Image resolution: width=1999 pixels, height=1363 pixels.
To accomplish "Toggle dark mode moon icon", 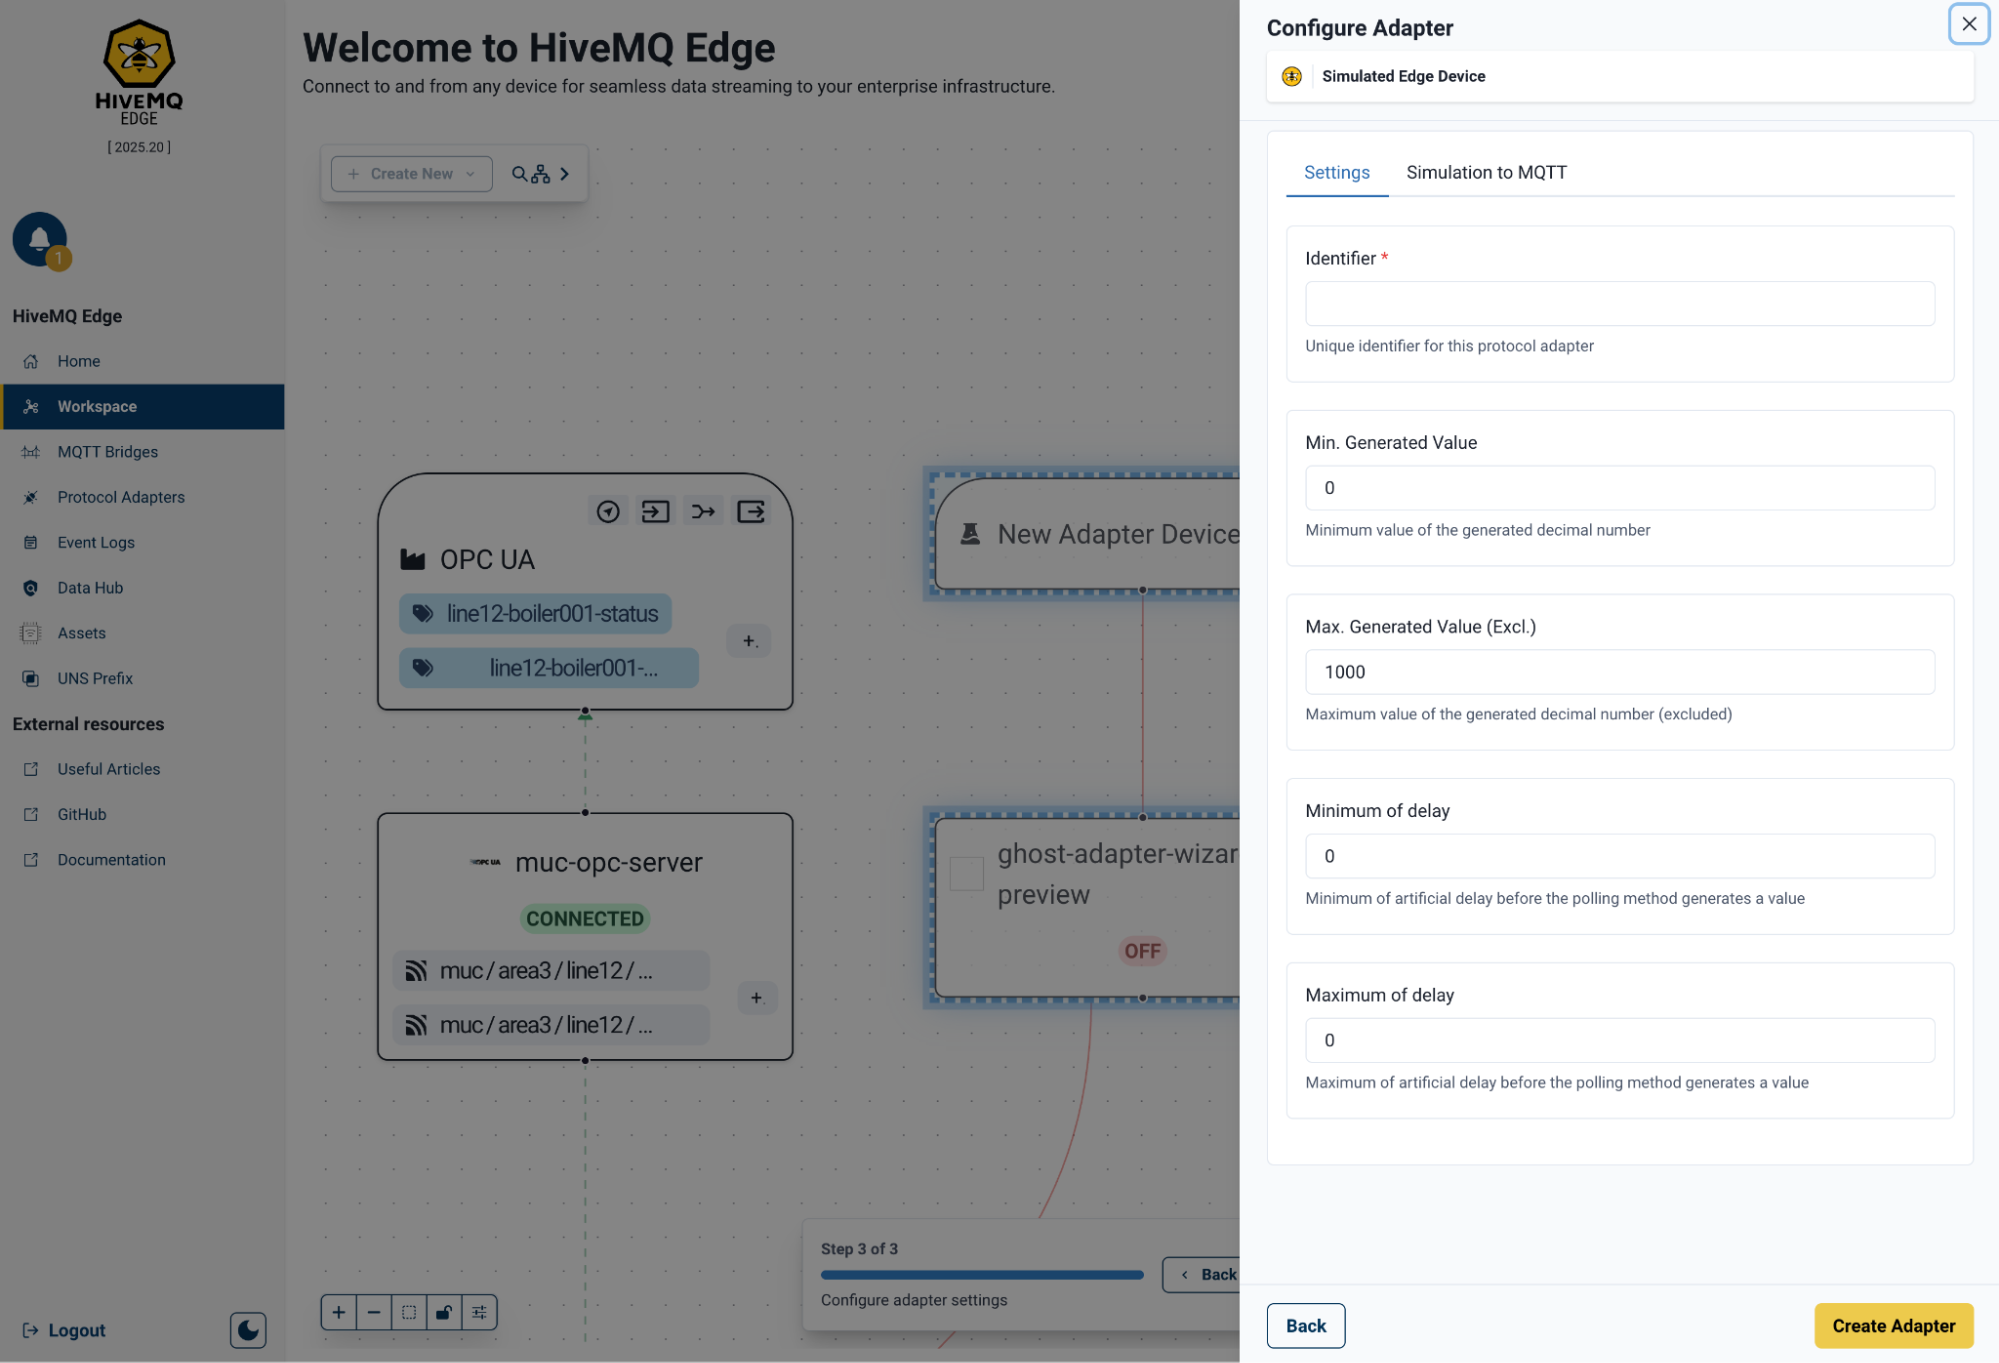I will pyautogui.click(x=247, y=1329).
